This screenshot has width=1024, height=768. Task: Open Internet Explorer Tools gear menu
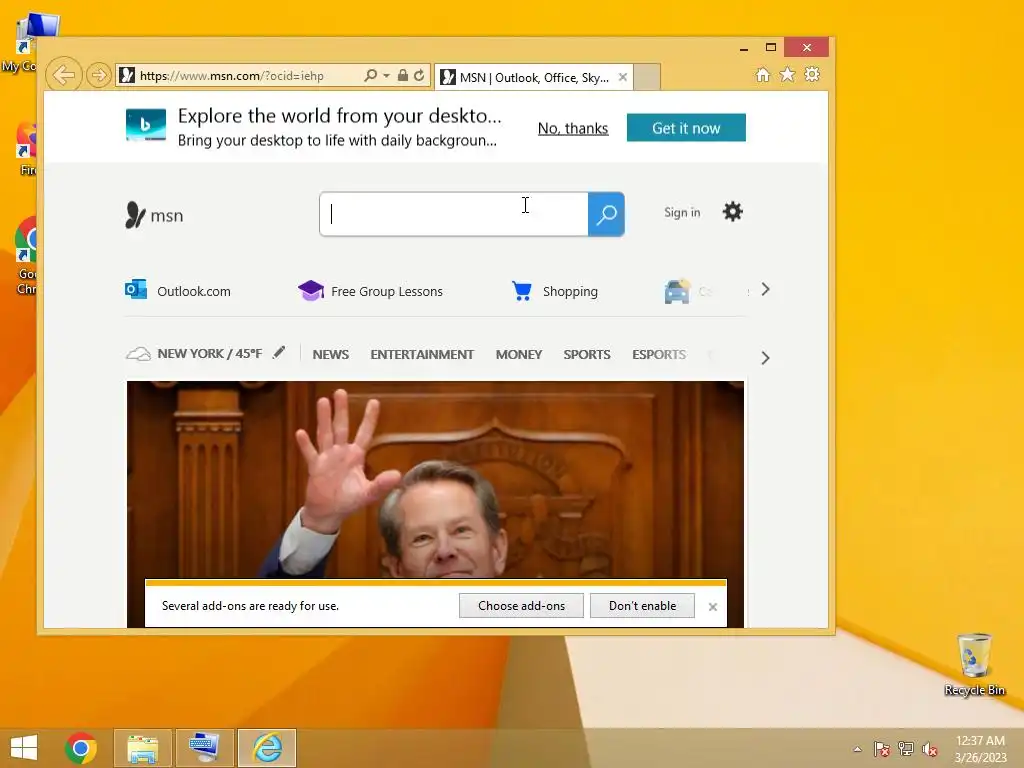(812, 74)
